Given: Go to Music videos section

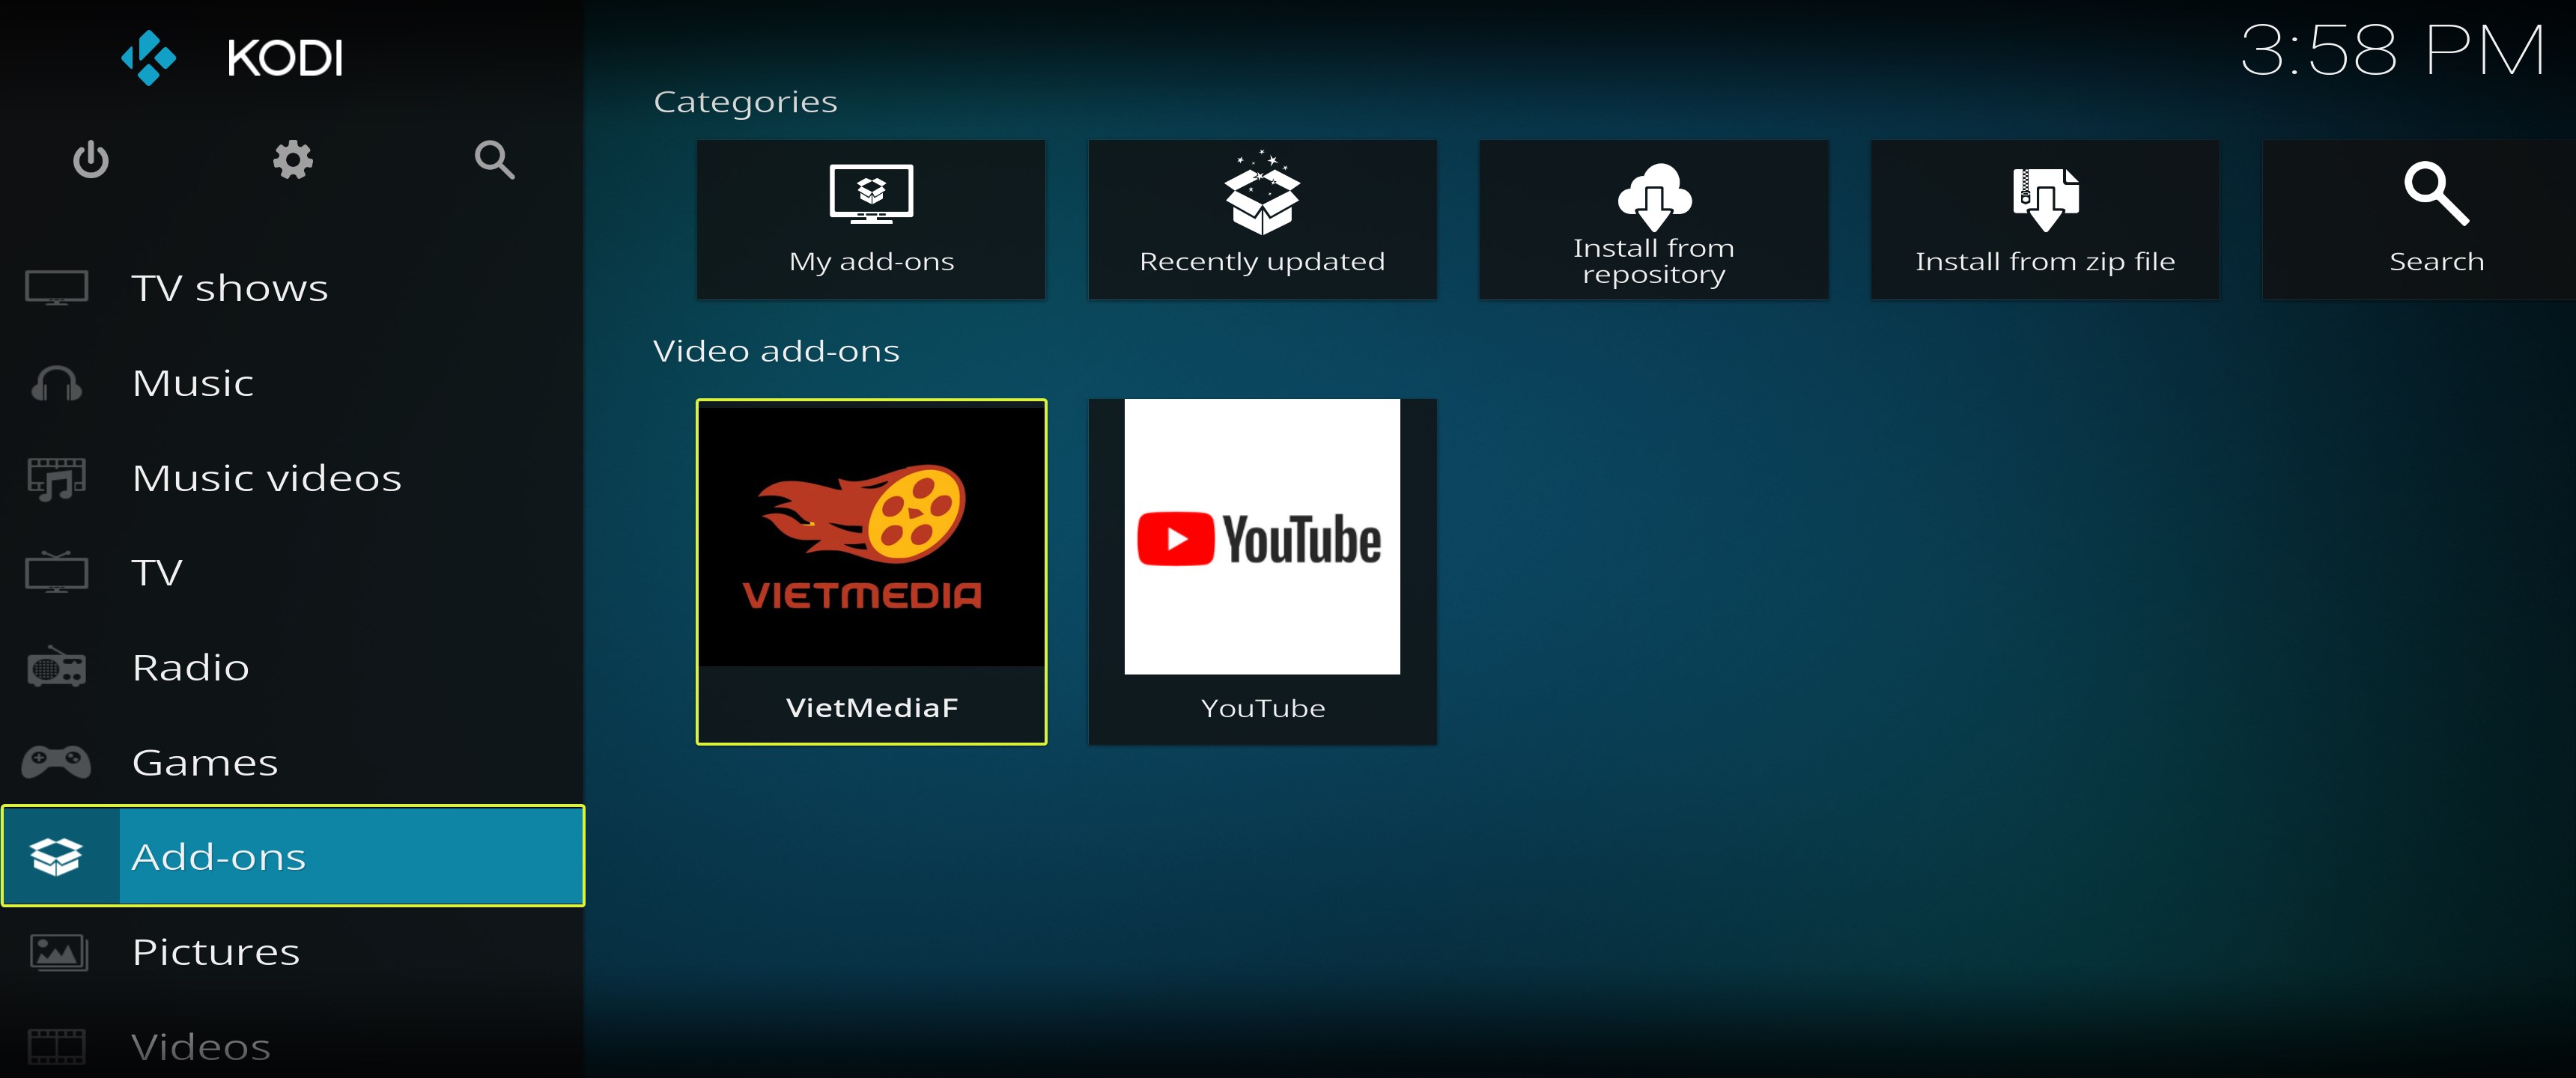Looking at the screenshot, I should pyautogui.click(x=292, y=478).
